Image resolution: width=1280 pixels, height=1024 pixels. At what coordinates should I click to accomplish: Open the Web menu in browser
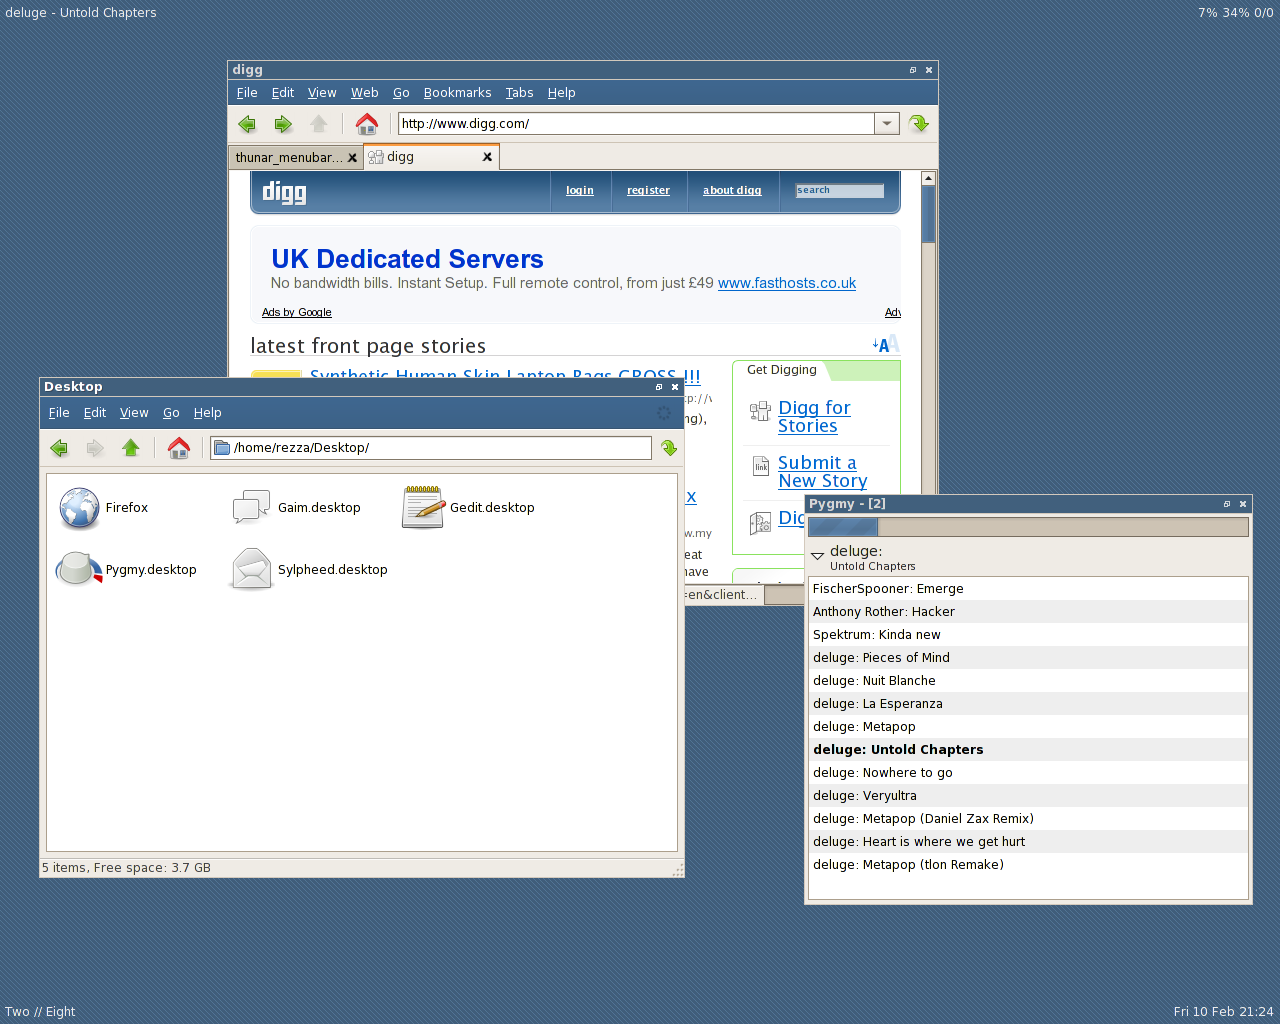pos(364,93)
